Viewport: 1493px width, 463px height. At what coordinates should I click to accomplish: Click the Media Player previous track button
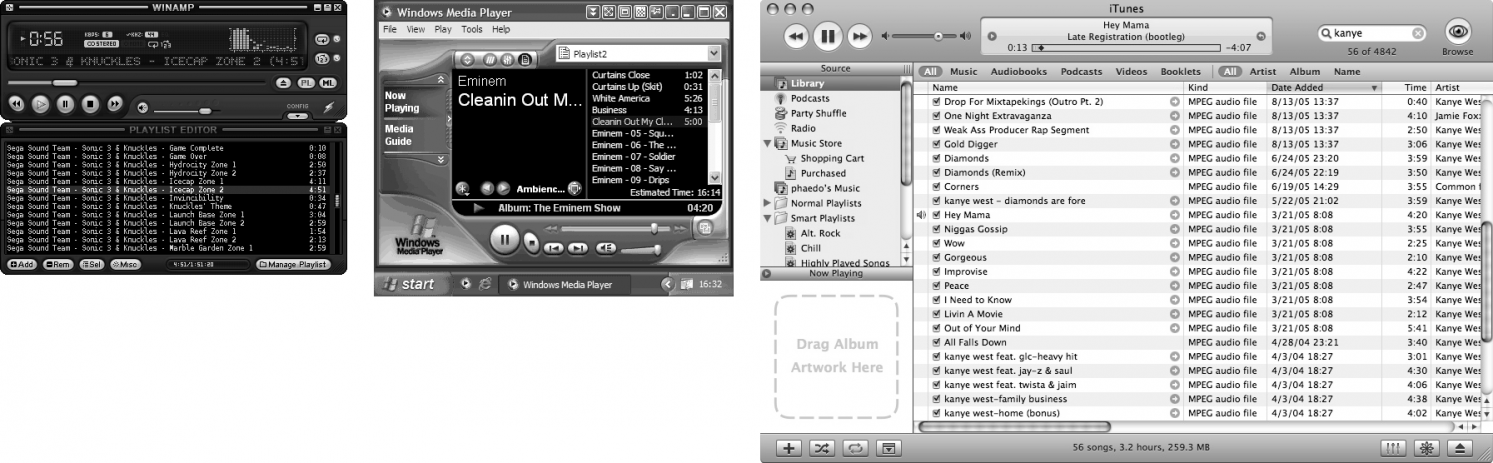555,247
